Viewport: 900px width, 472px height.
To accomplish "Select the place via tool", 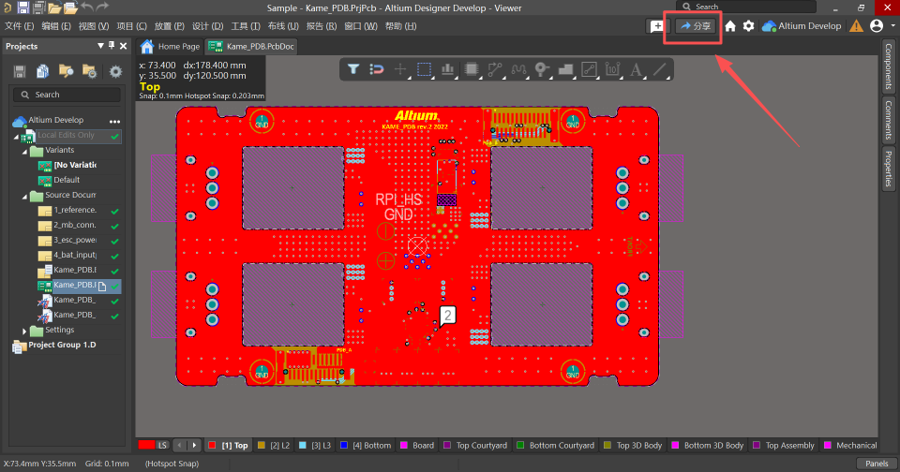I will pos(542,69).
